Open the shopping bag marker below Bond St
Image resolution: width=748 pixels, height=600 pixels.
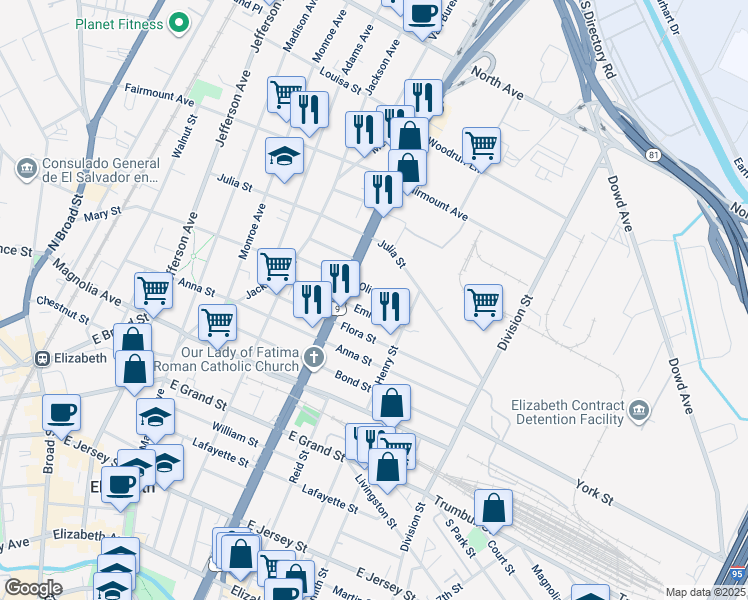pyautogui.click(x=391, y=407)
